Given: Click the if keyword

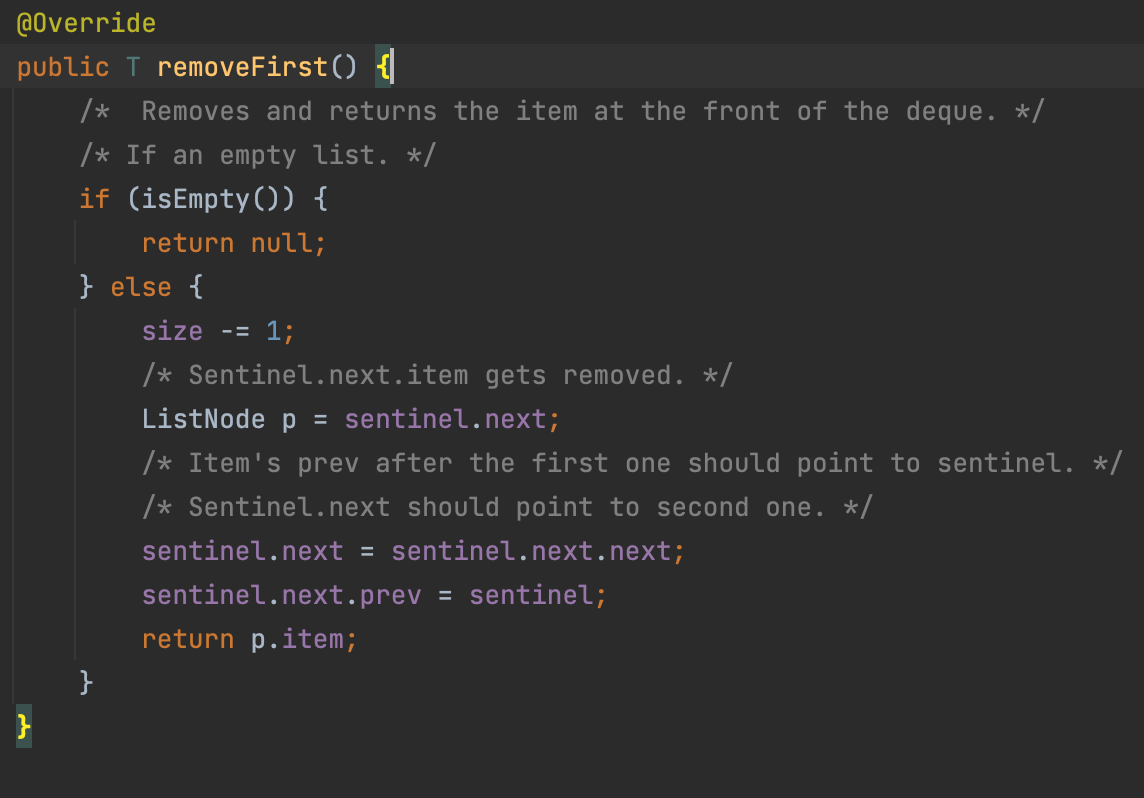Looking at the screenshot, I should click(94, 199).
